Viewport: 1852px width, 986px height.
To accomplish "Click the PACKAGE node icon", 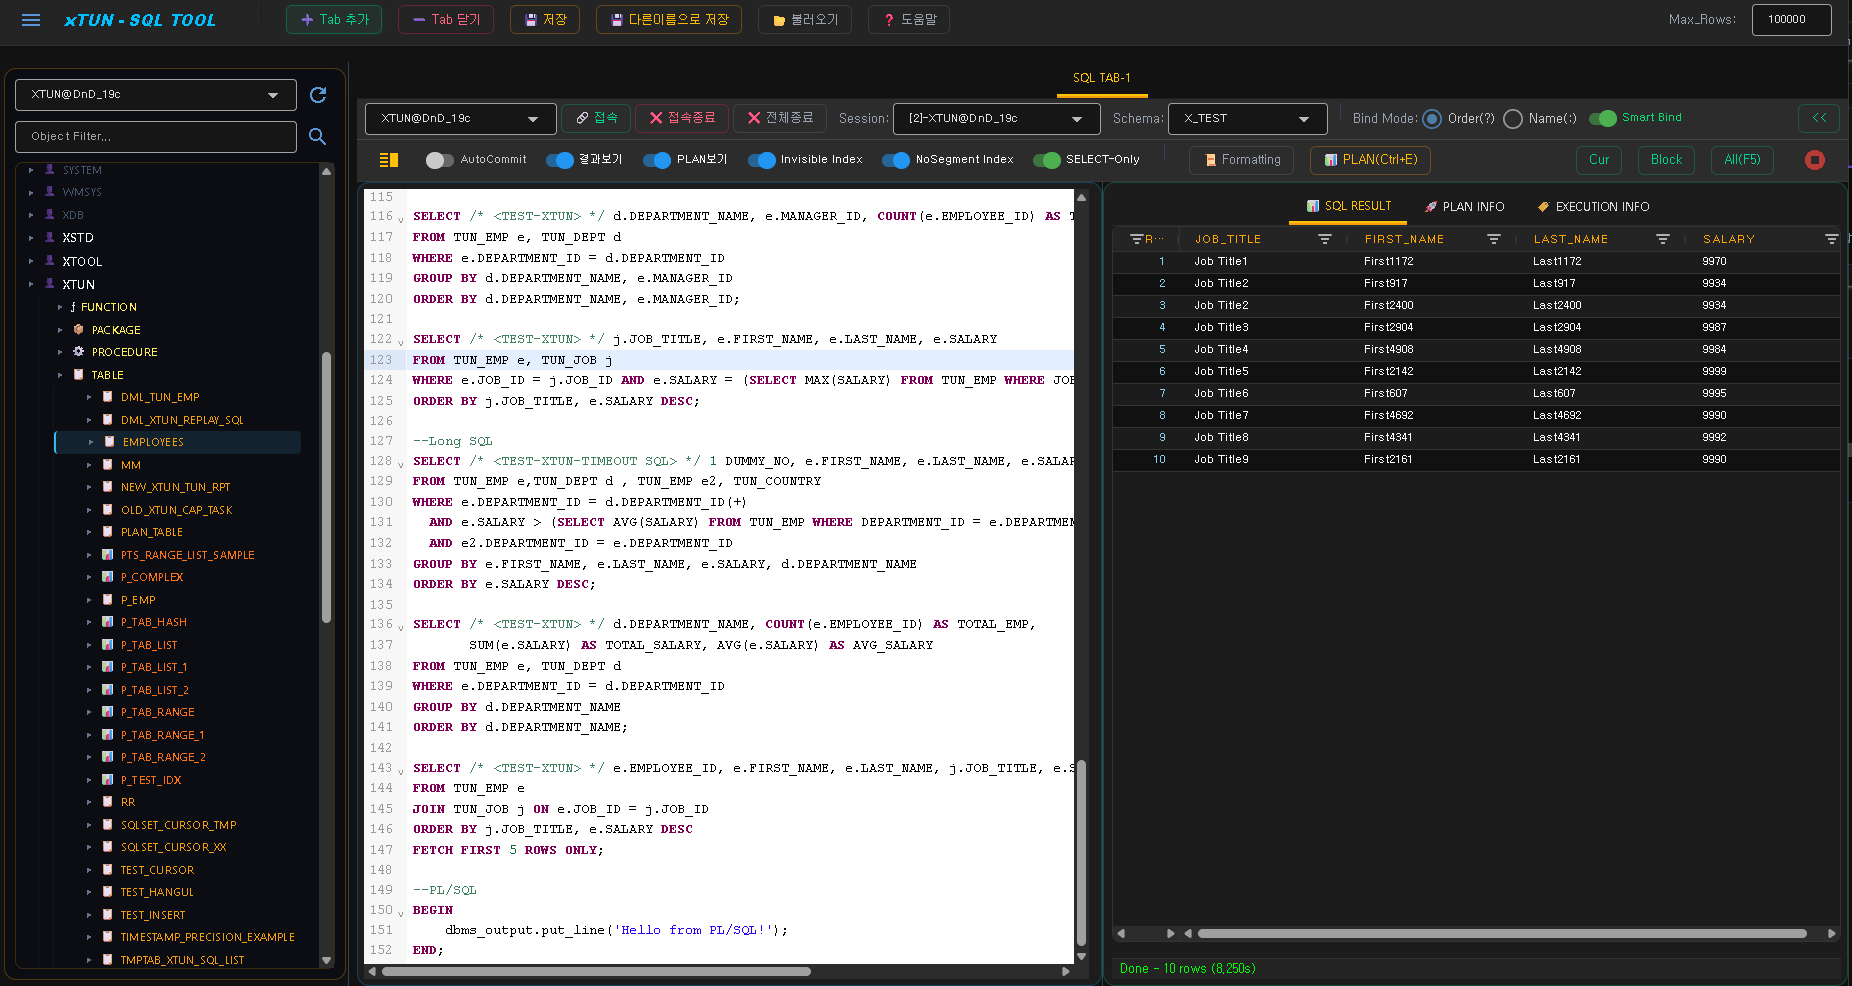I will [79, 329].
